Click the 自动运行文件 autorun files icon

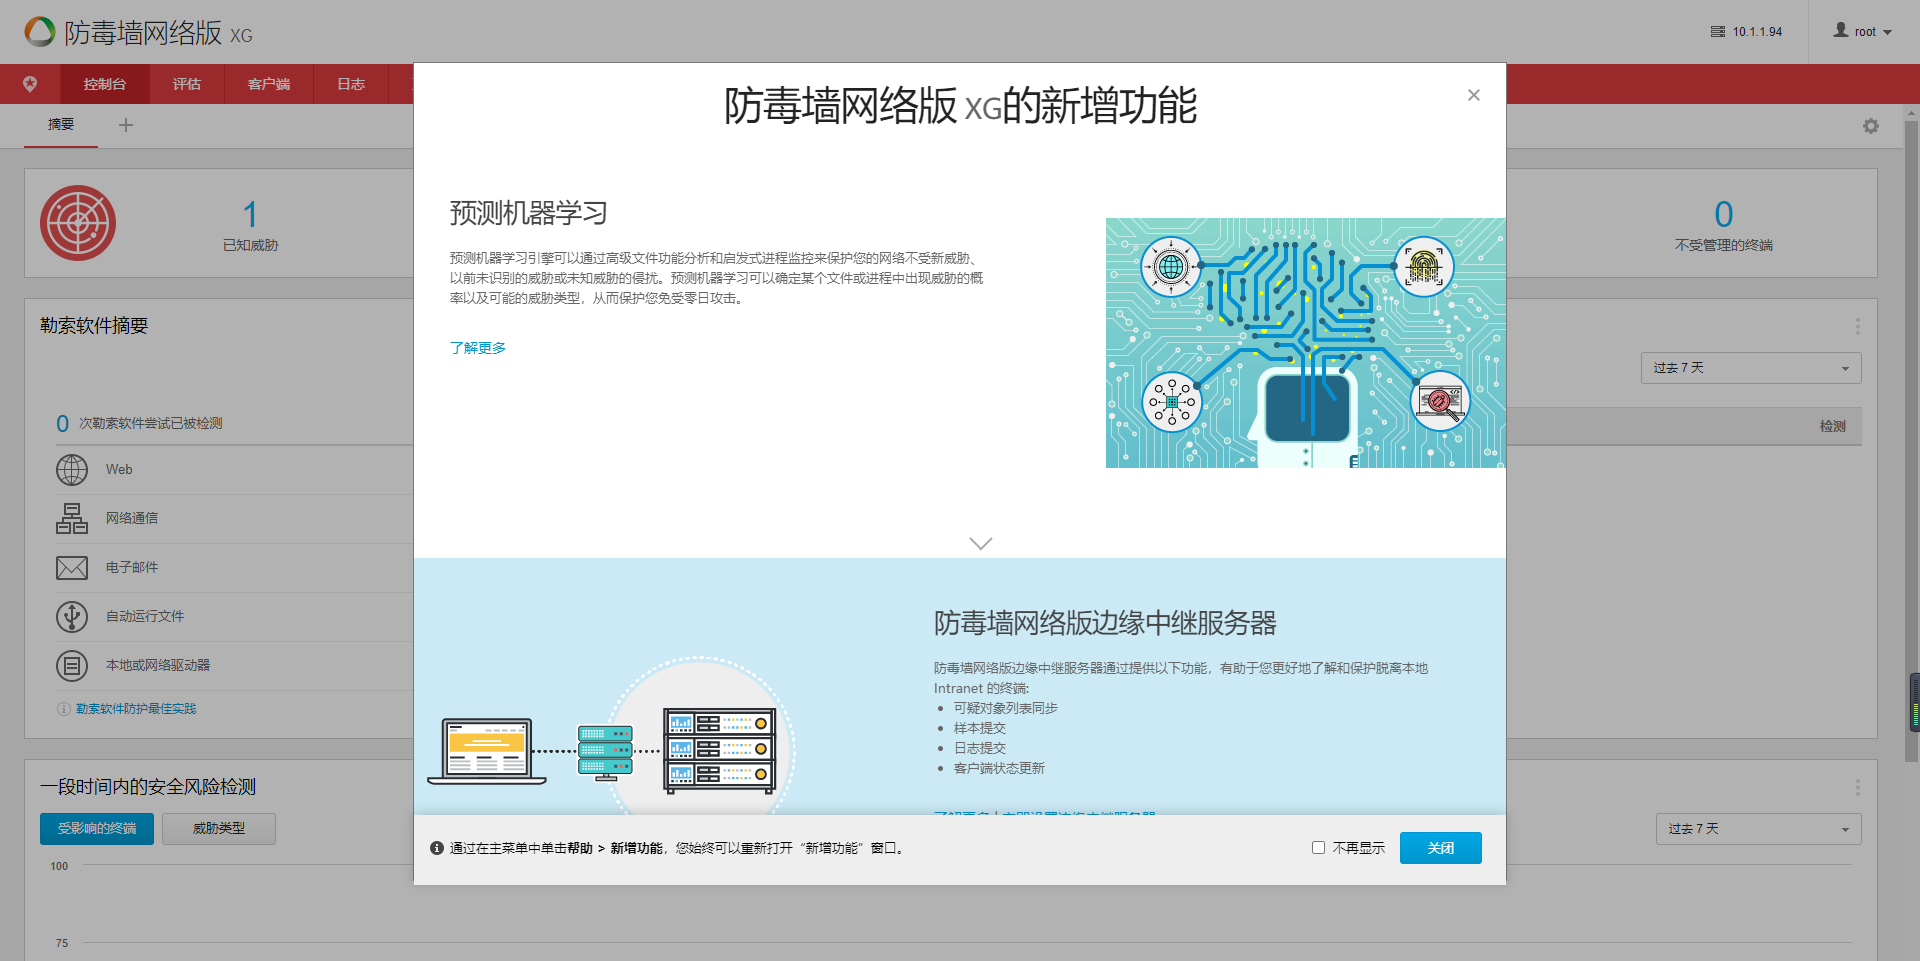click(x=71, y=616)
